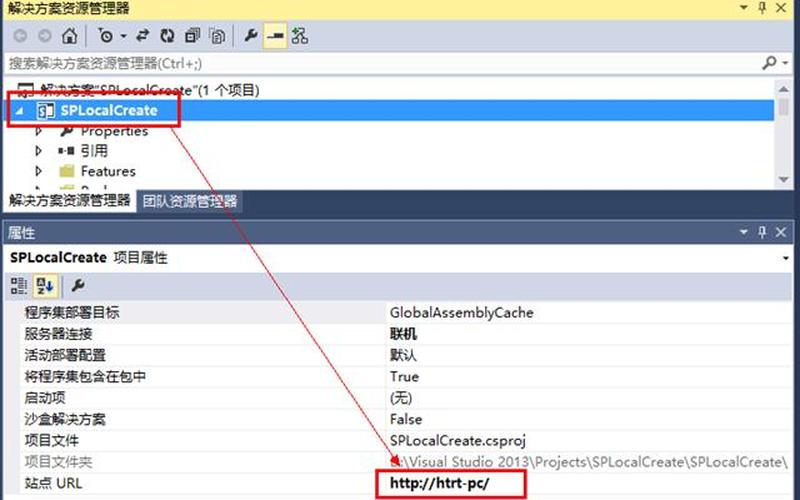
Task: Expand the 引用 references node
Action: tap(39, 151)
